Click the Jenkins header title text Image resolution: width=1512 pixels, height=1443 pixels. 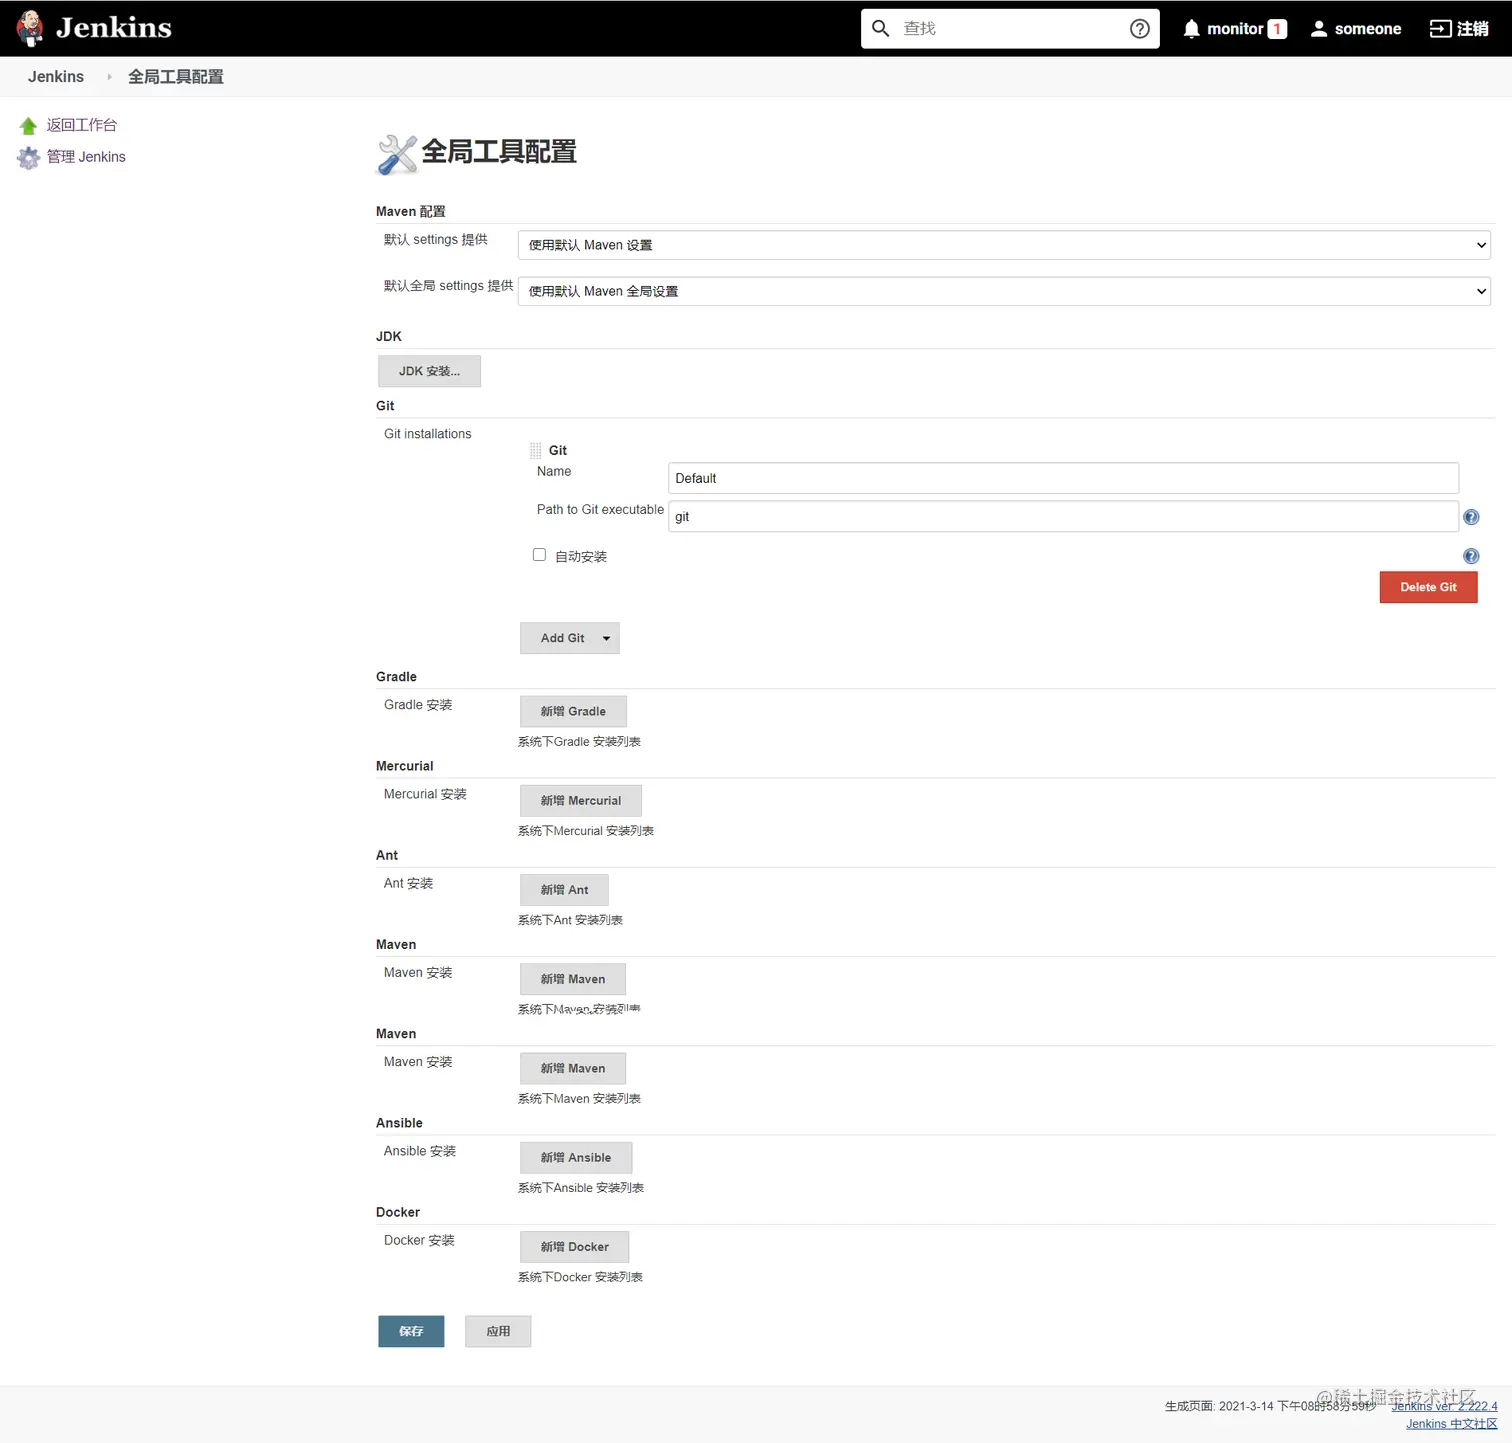point(114,28)
